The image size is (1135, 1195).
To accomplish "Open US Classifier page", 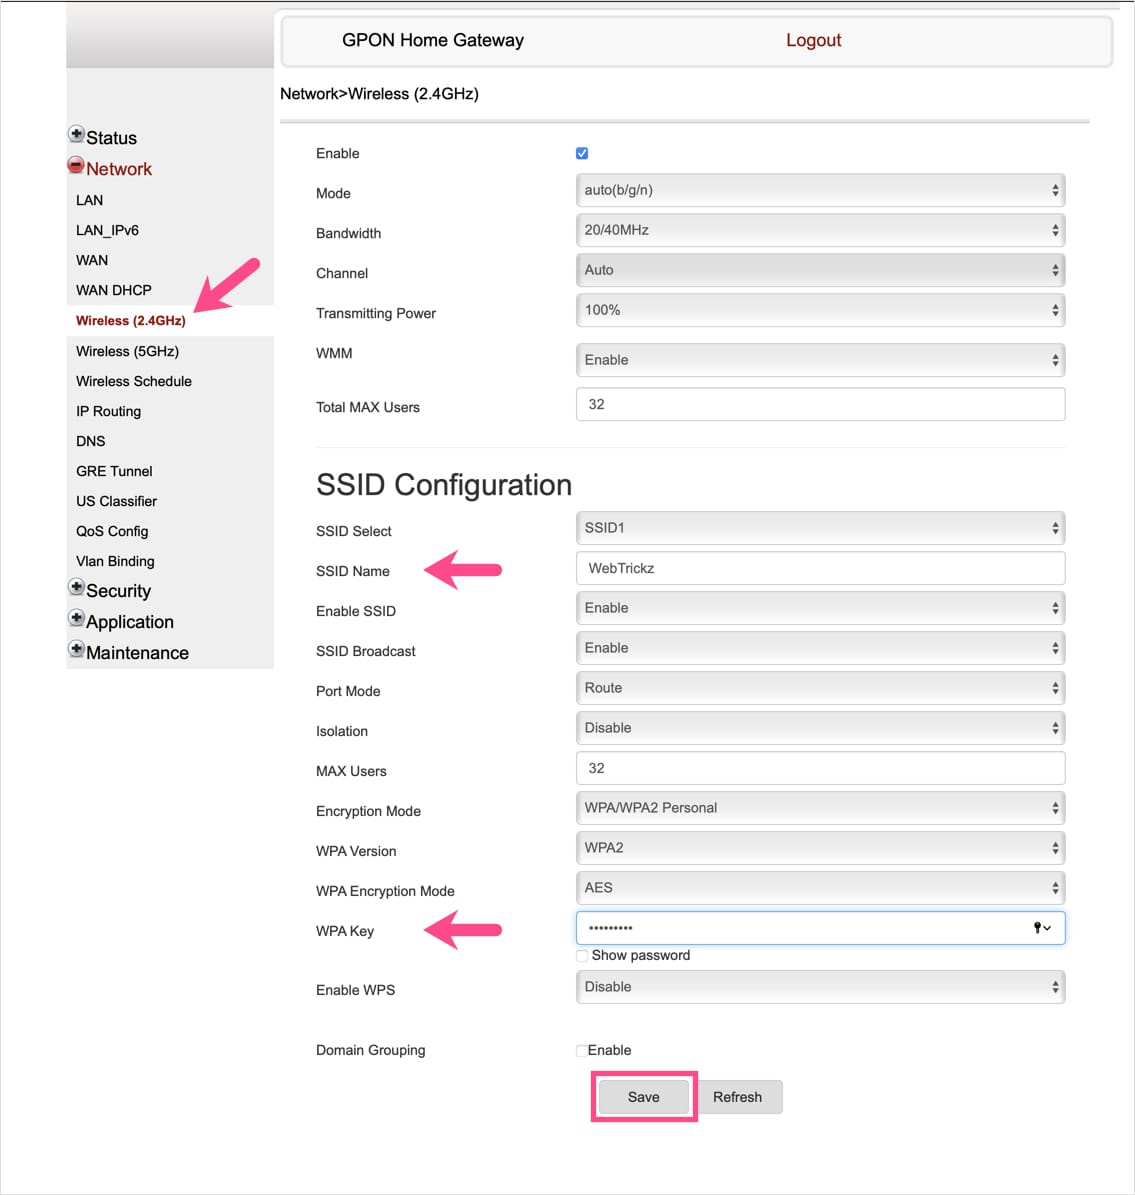I will tap(116, 501).
